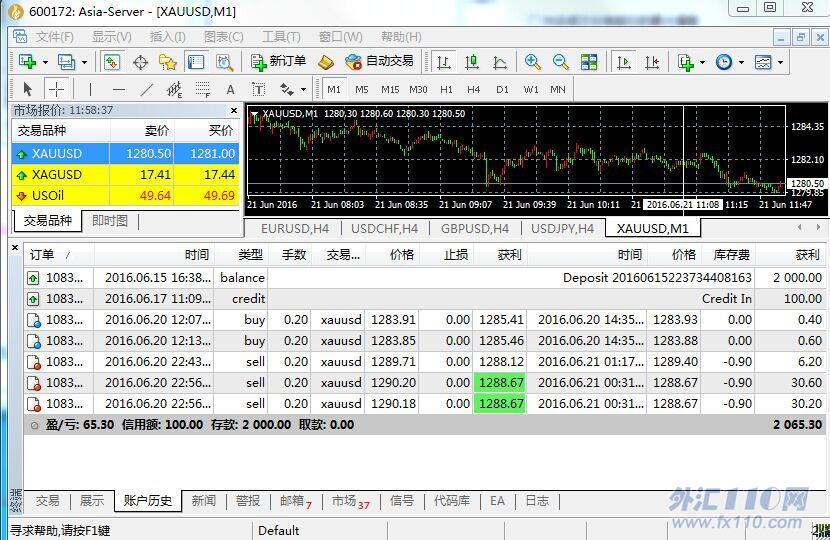Select the arrow cursor tool
This screenshot has width=830, height=540.
pyautogui.click(x=28, y=89)
